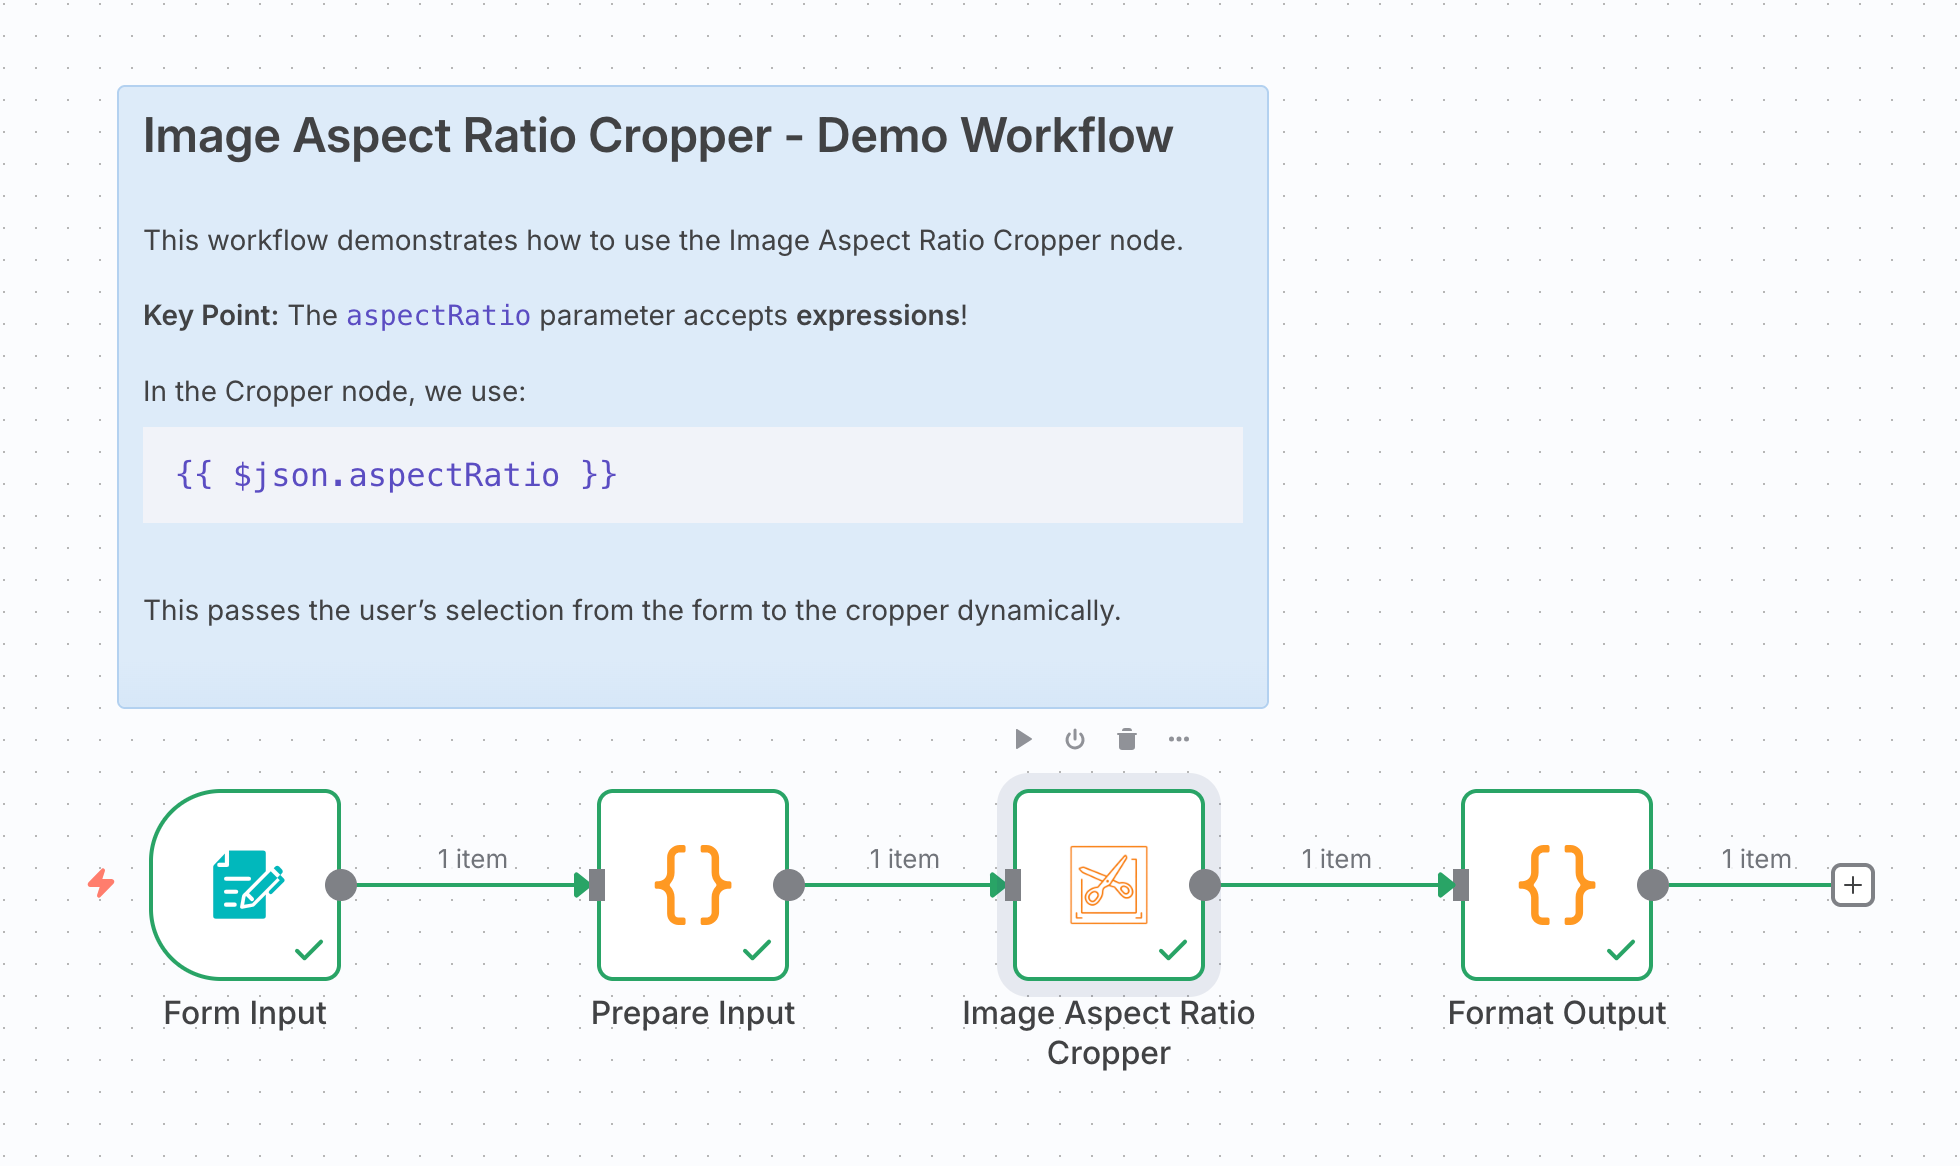Click the Prepare Input output connector dot

789,885
